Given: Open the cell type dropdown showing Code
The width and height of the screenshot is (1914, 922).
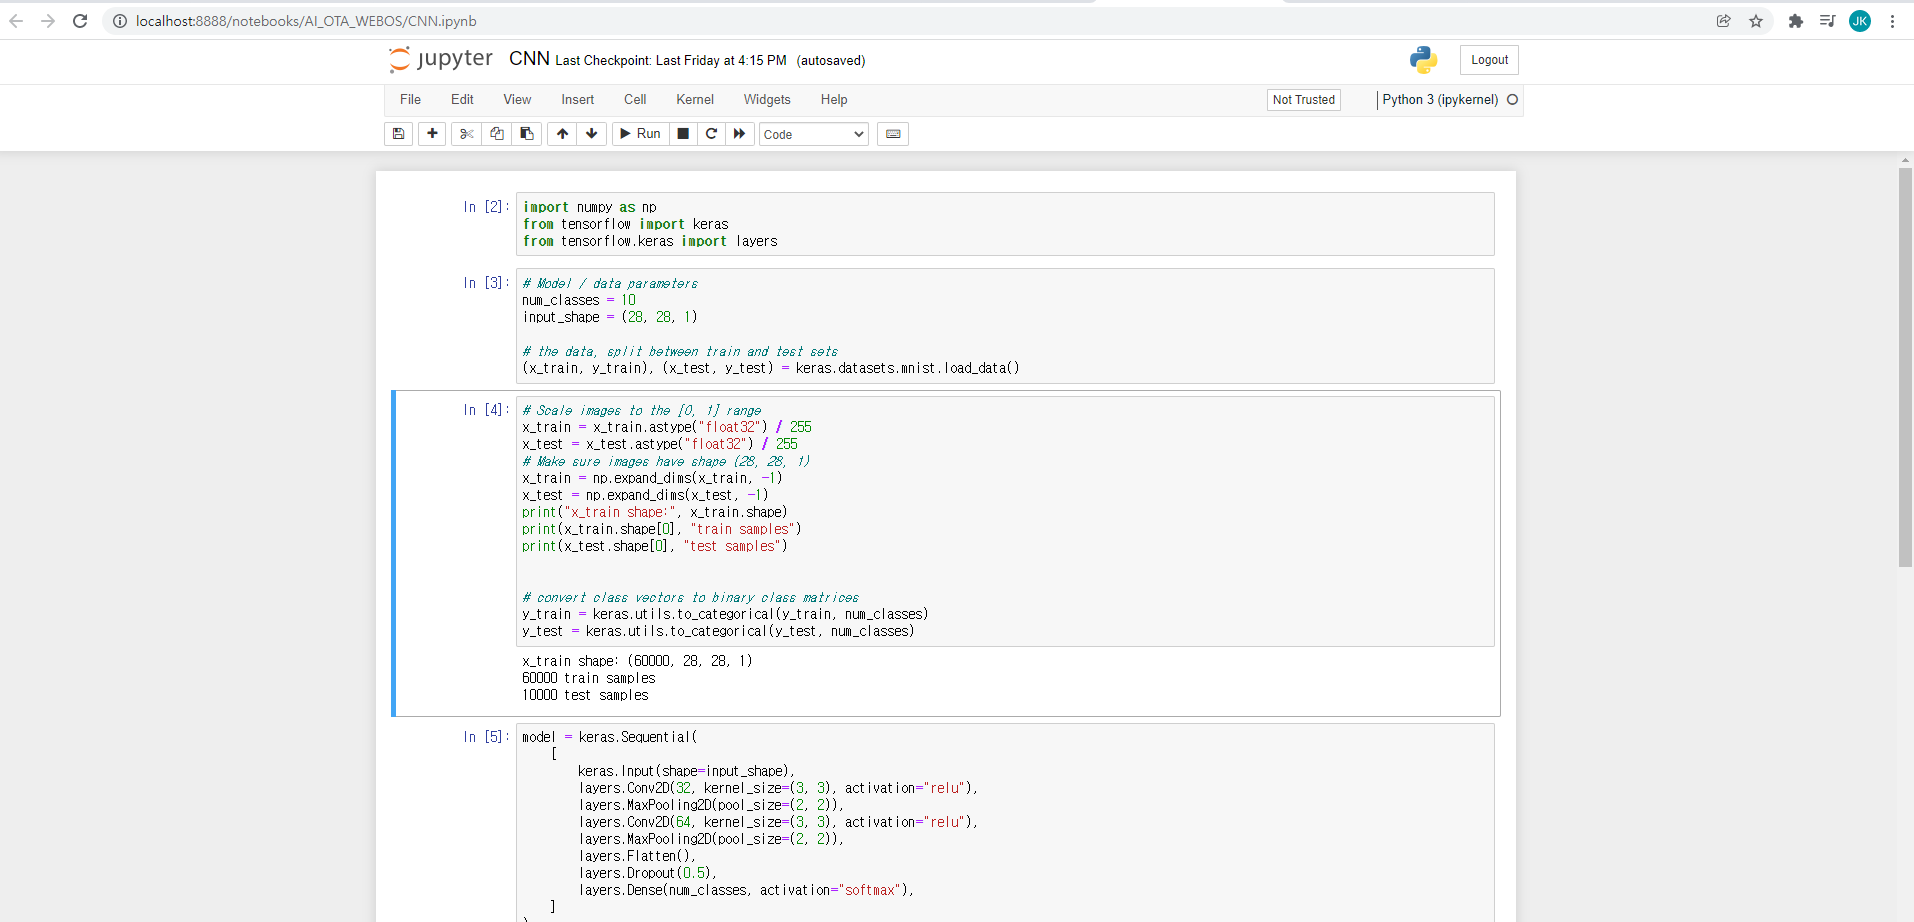Looking at the screenshot, I should coord(812,133).
